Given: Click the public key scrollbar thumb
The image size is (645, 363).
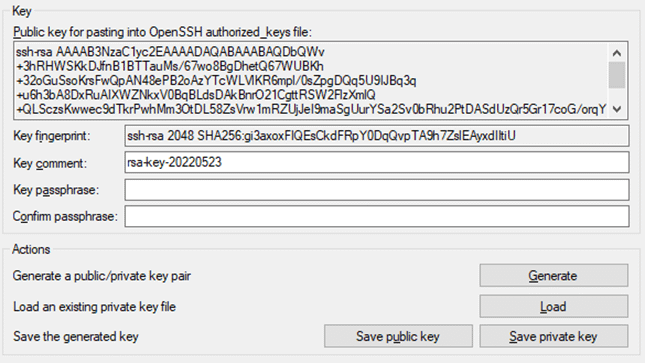Looking at the screenshot, I should point(617,74).
